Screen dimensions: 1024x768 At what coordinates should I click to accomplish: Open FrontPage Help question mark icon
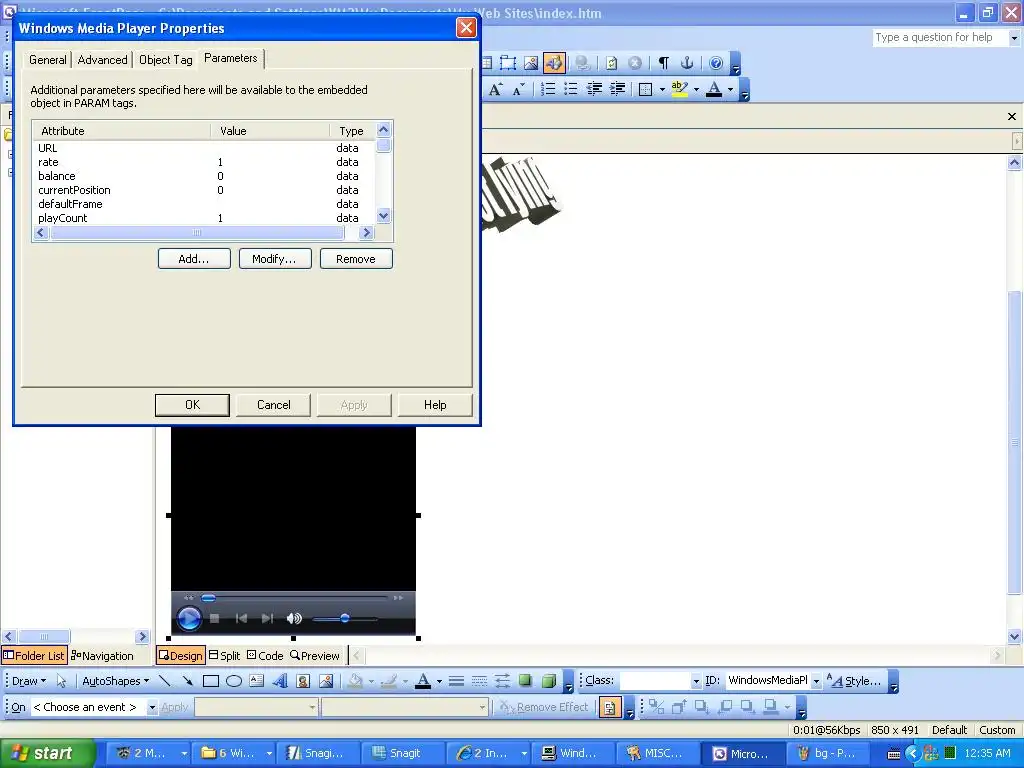[716, 63]
